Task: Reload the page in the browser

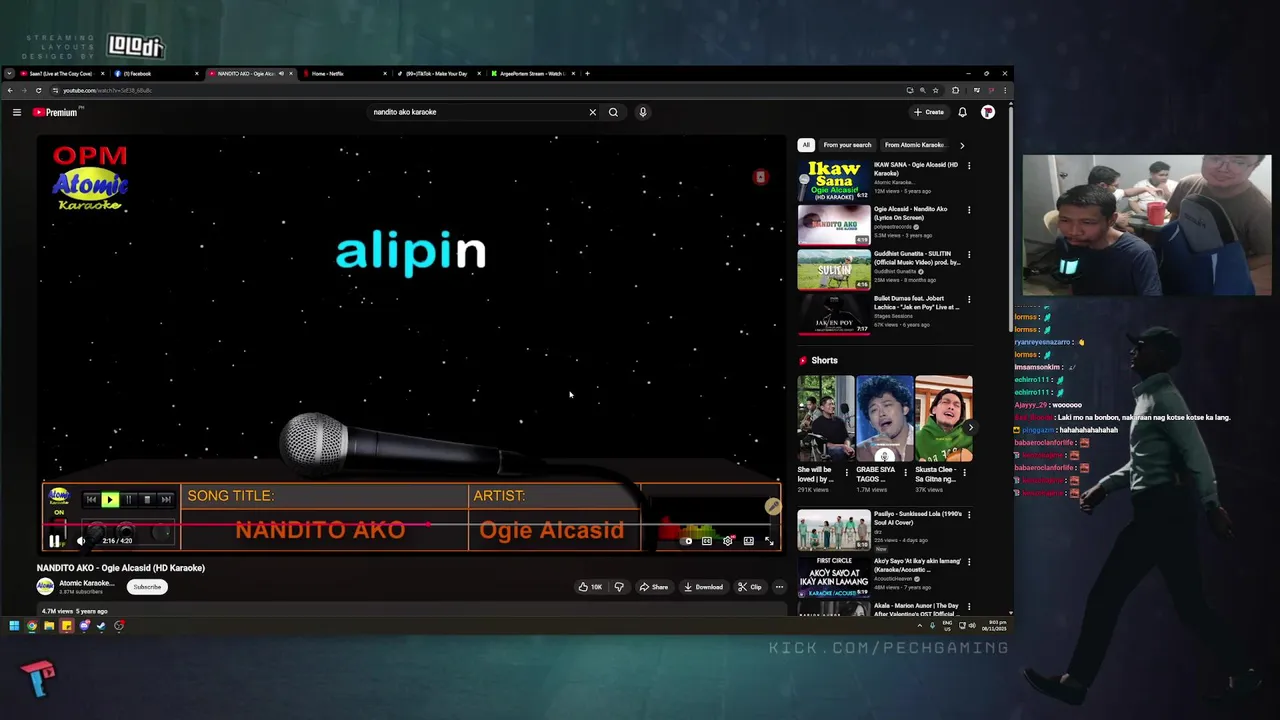Action: click(38, 90)
